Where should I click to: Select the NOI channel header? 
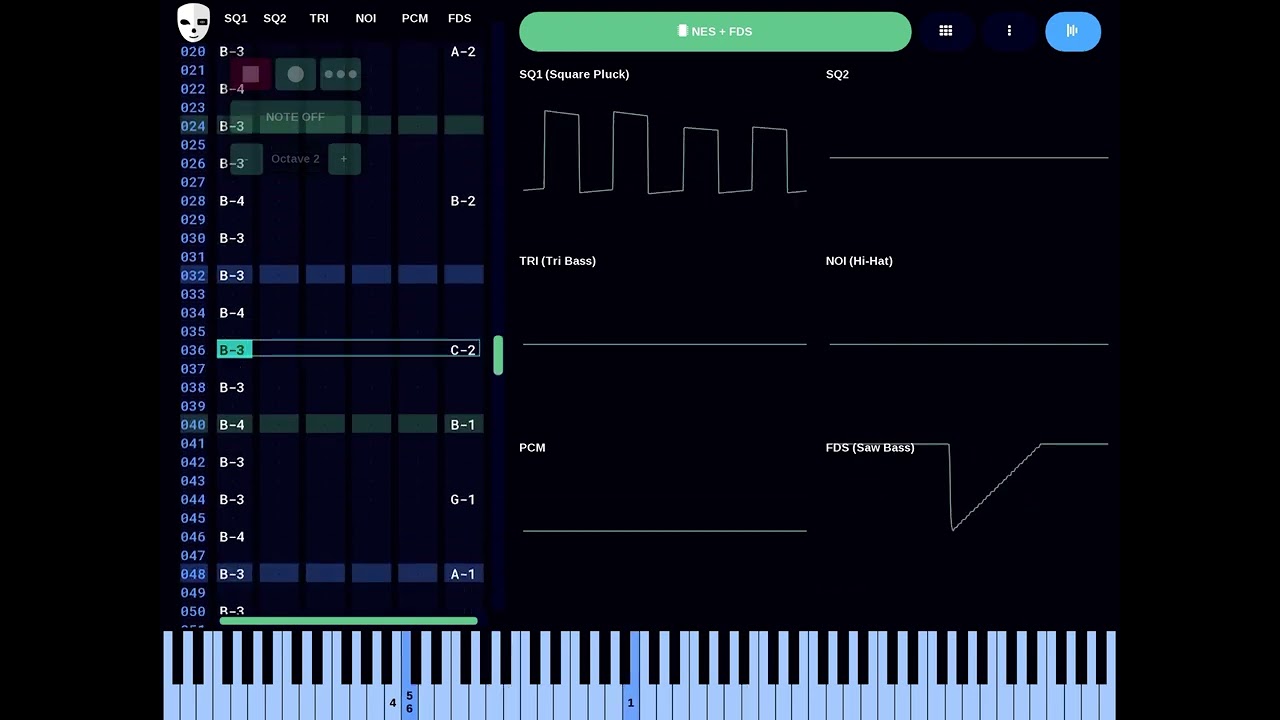[366, 18]
